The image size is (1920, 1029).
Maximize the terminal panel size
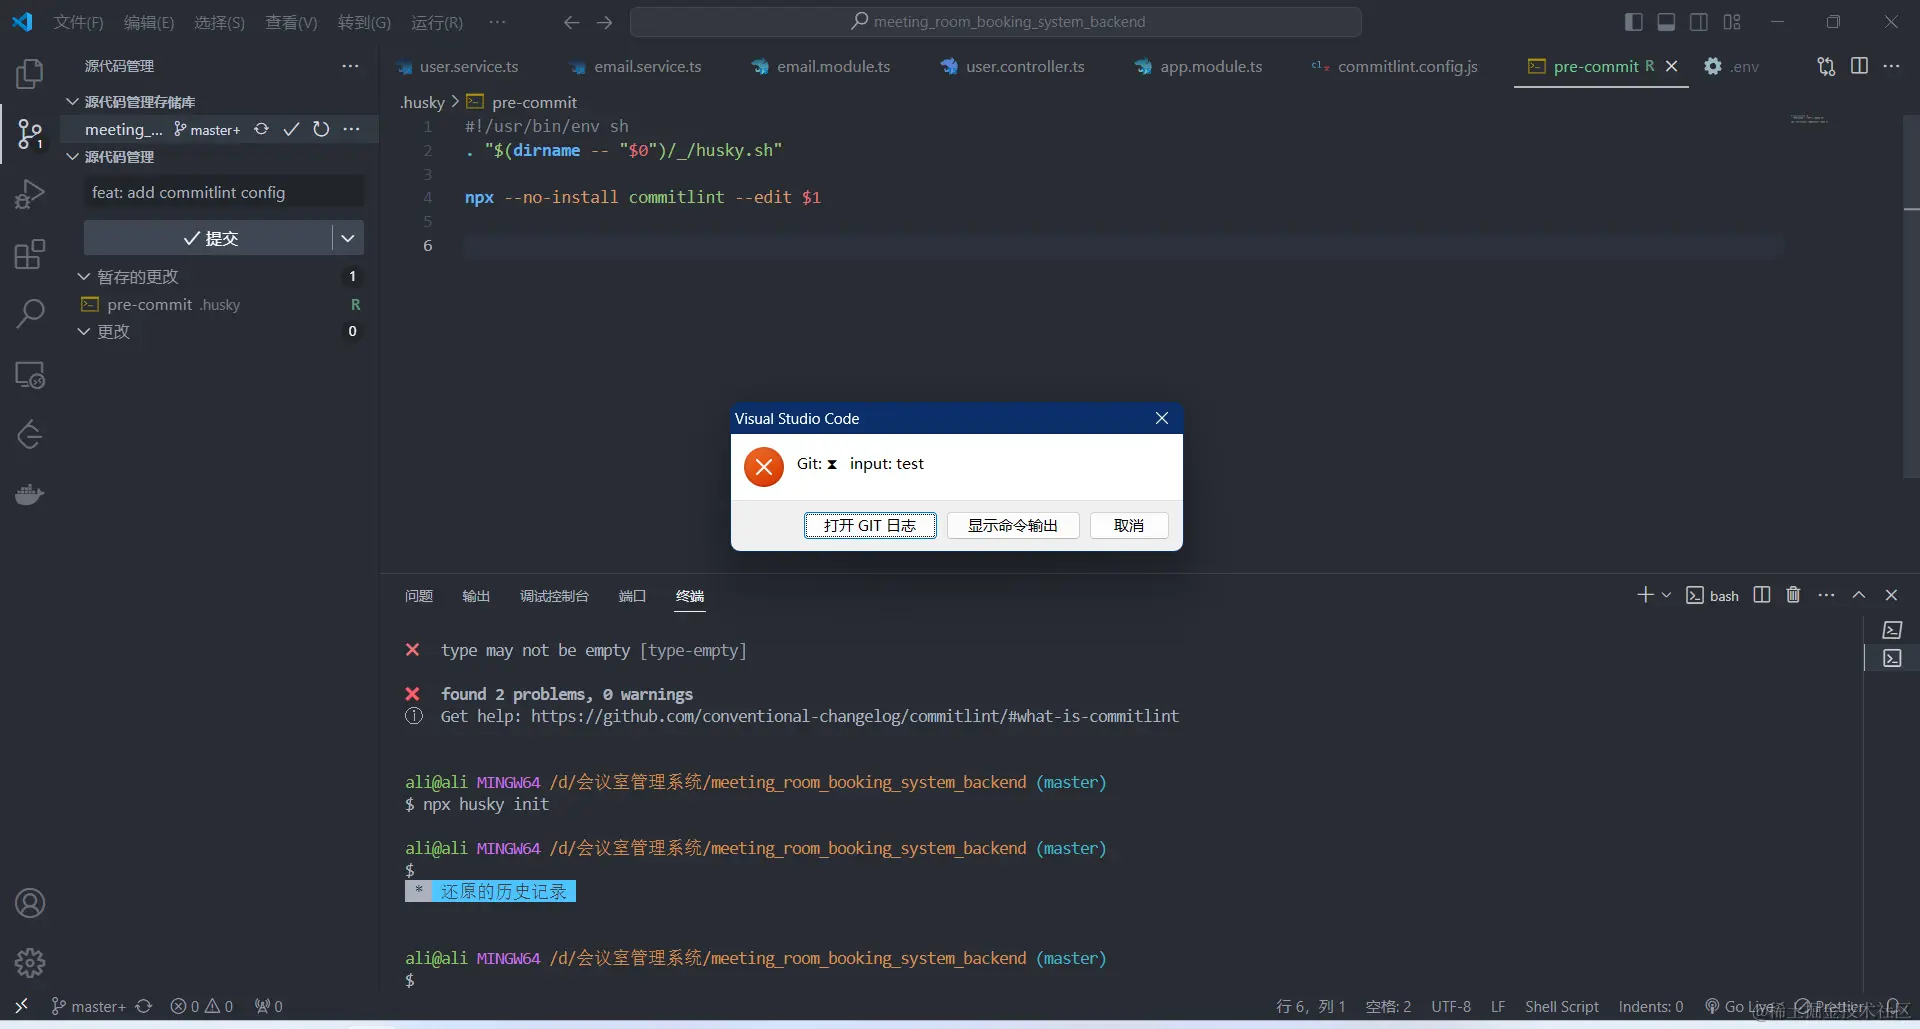[1859, 595]
